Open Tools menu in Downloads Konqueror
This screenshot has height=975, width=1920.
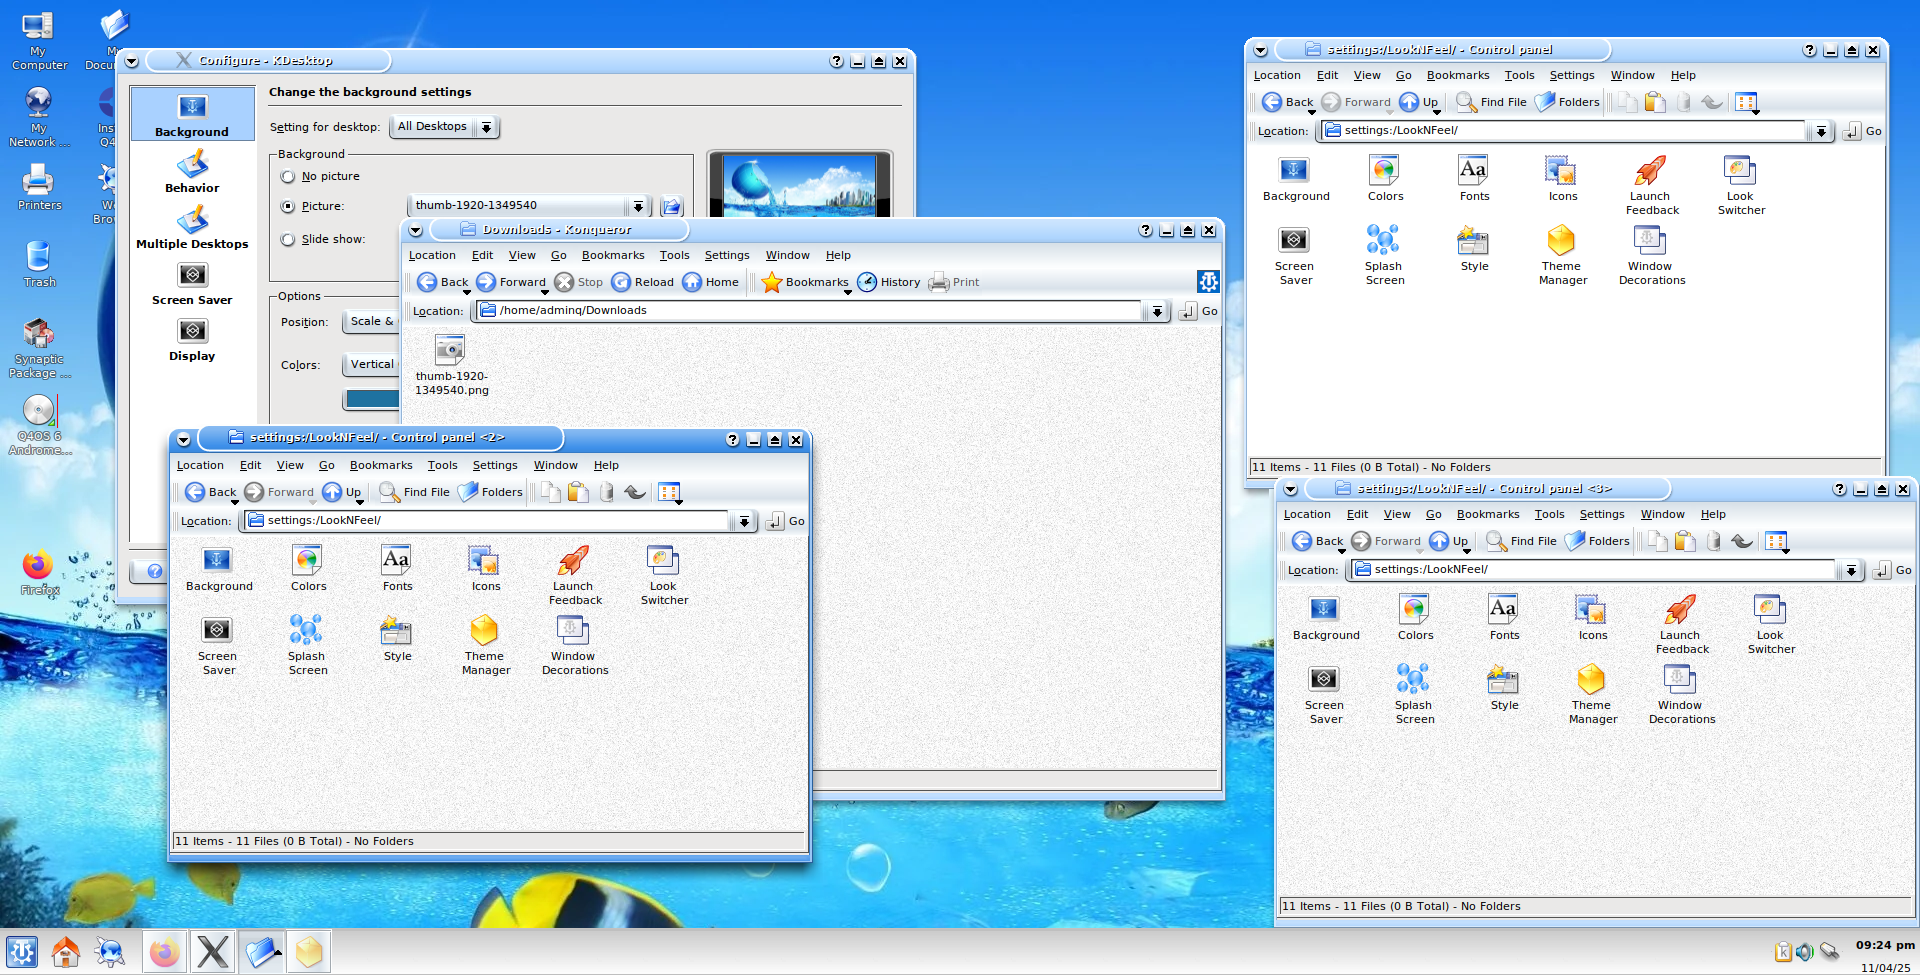(x=674, y=255)
